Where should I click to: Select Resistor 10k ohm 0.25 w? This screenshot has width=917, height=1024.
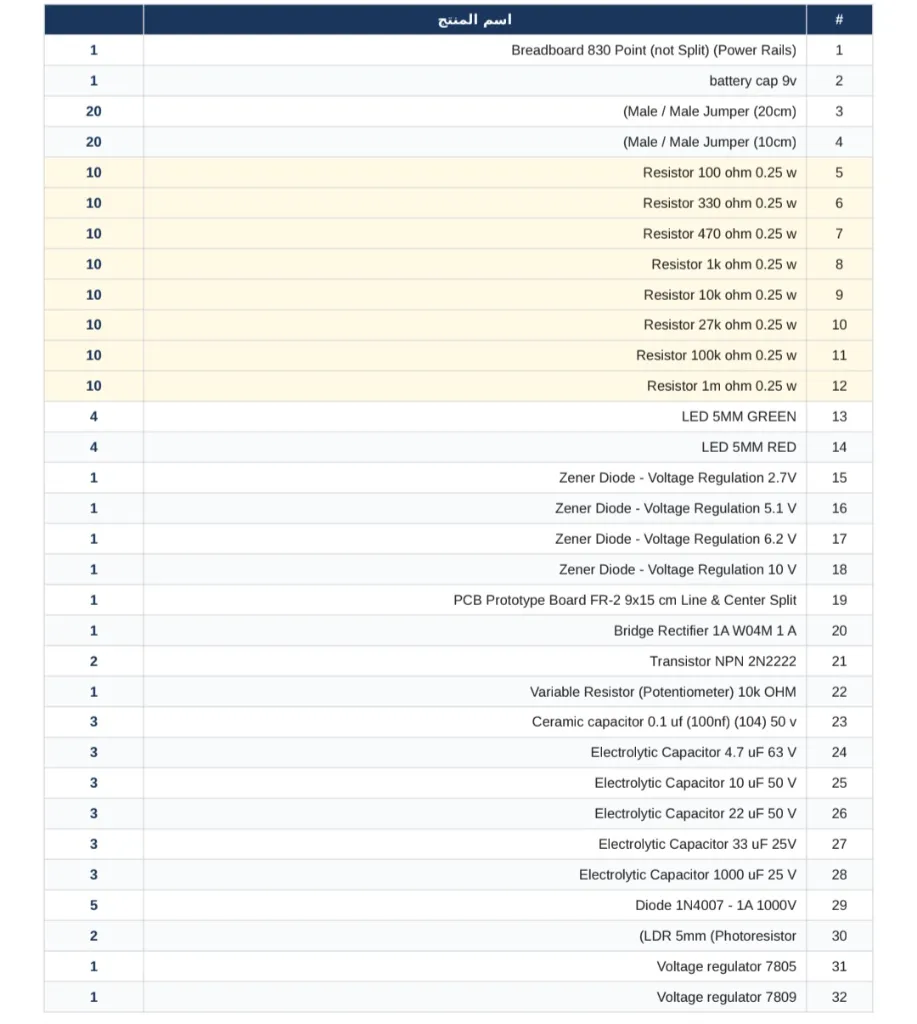coord(720,295)
